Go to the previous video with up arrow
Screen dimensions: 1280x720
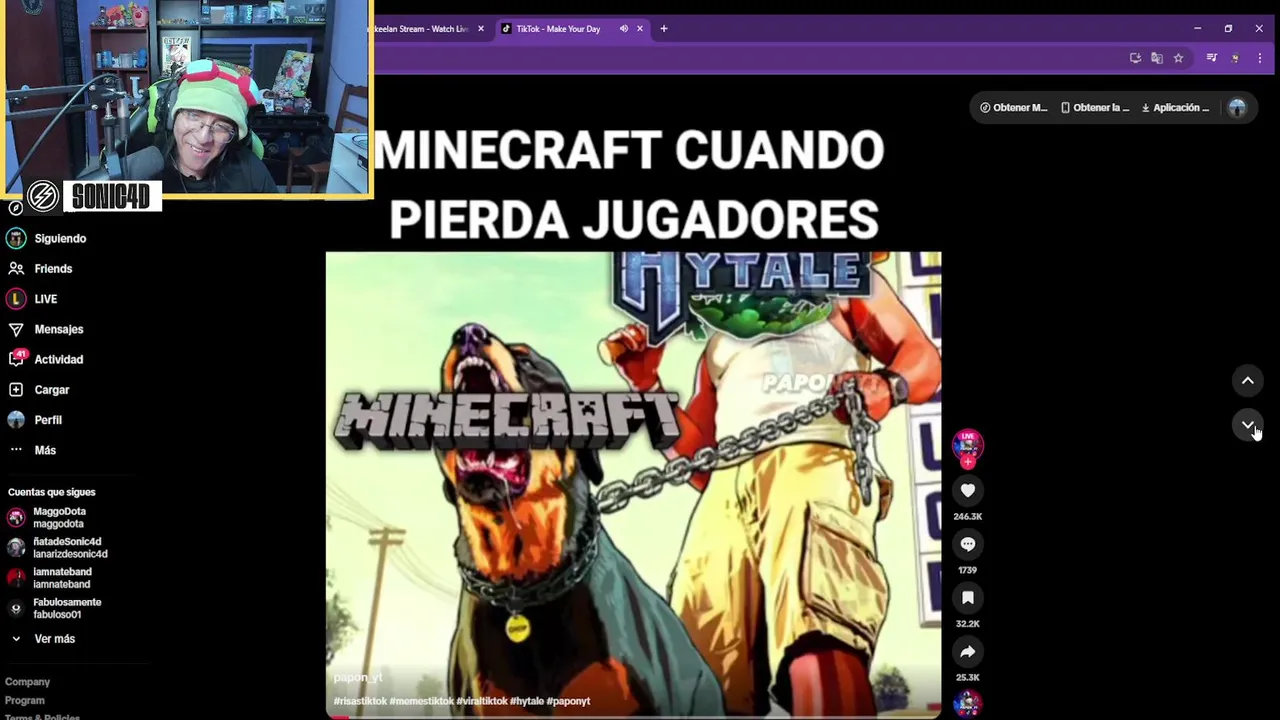1247,381
